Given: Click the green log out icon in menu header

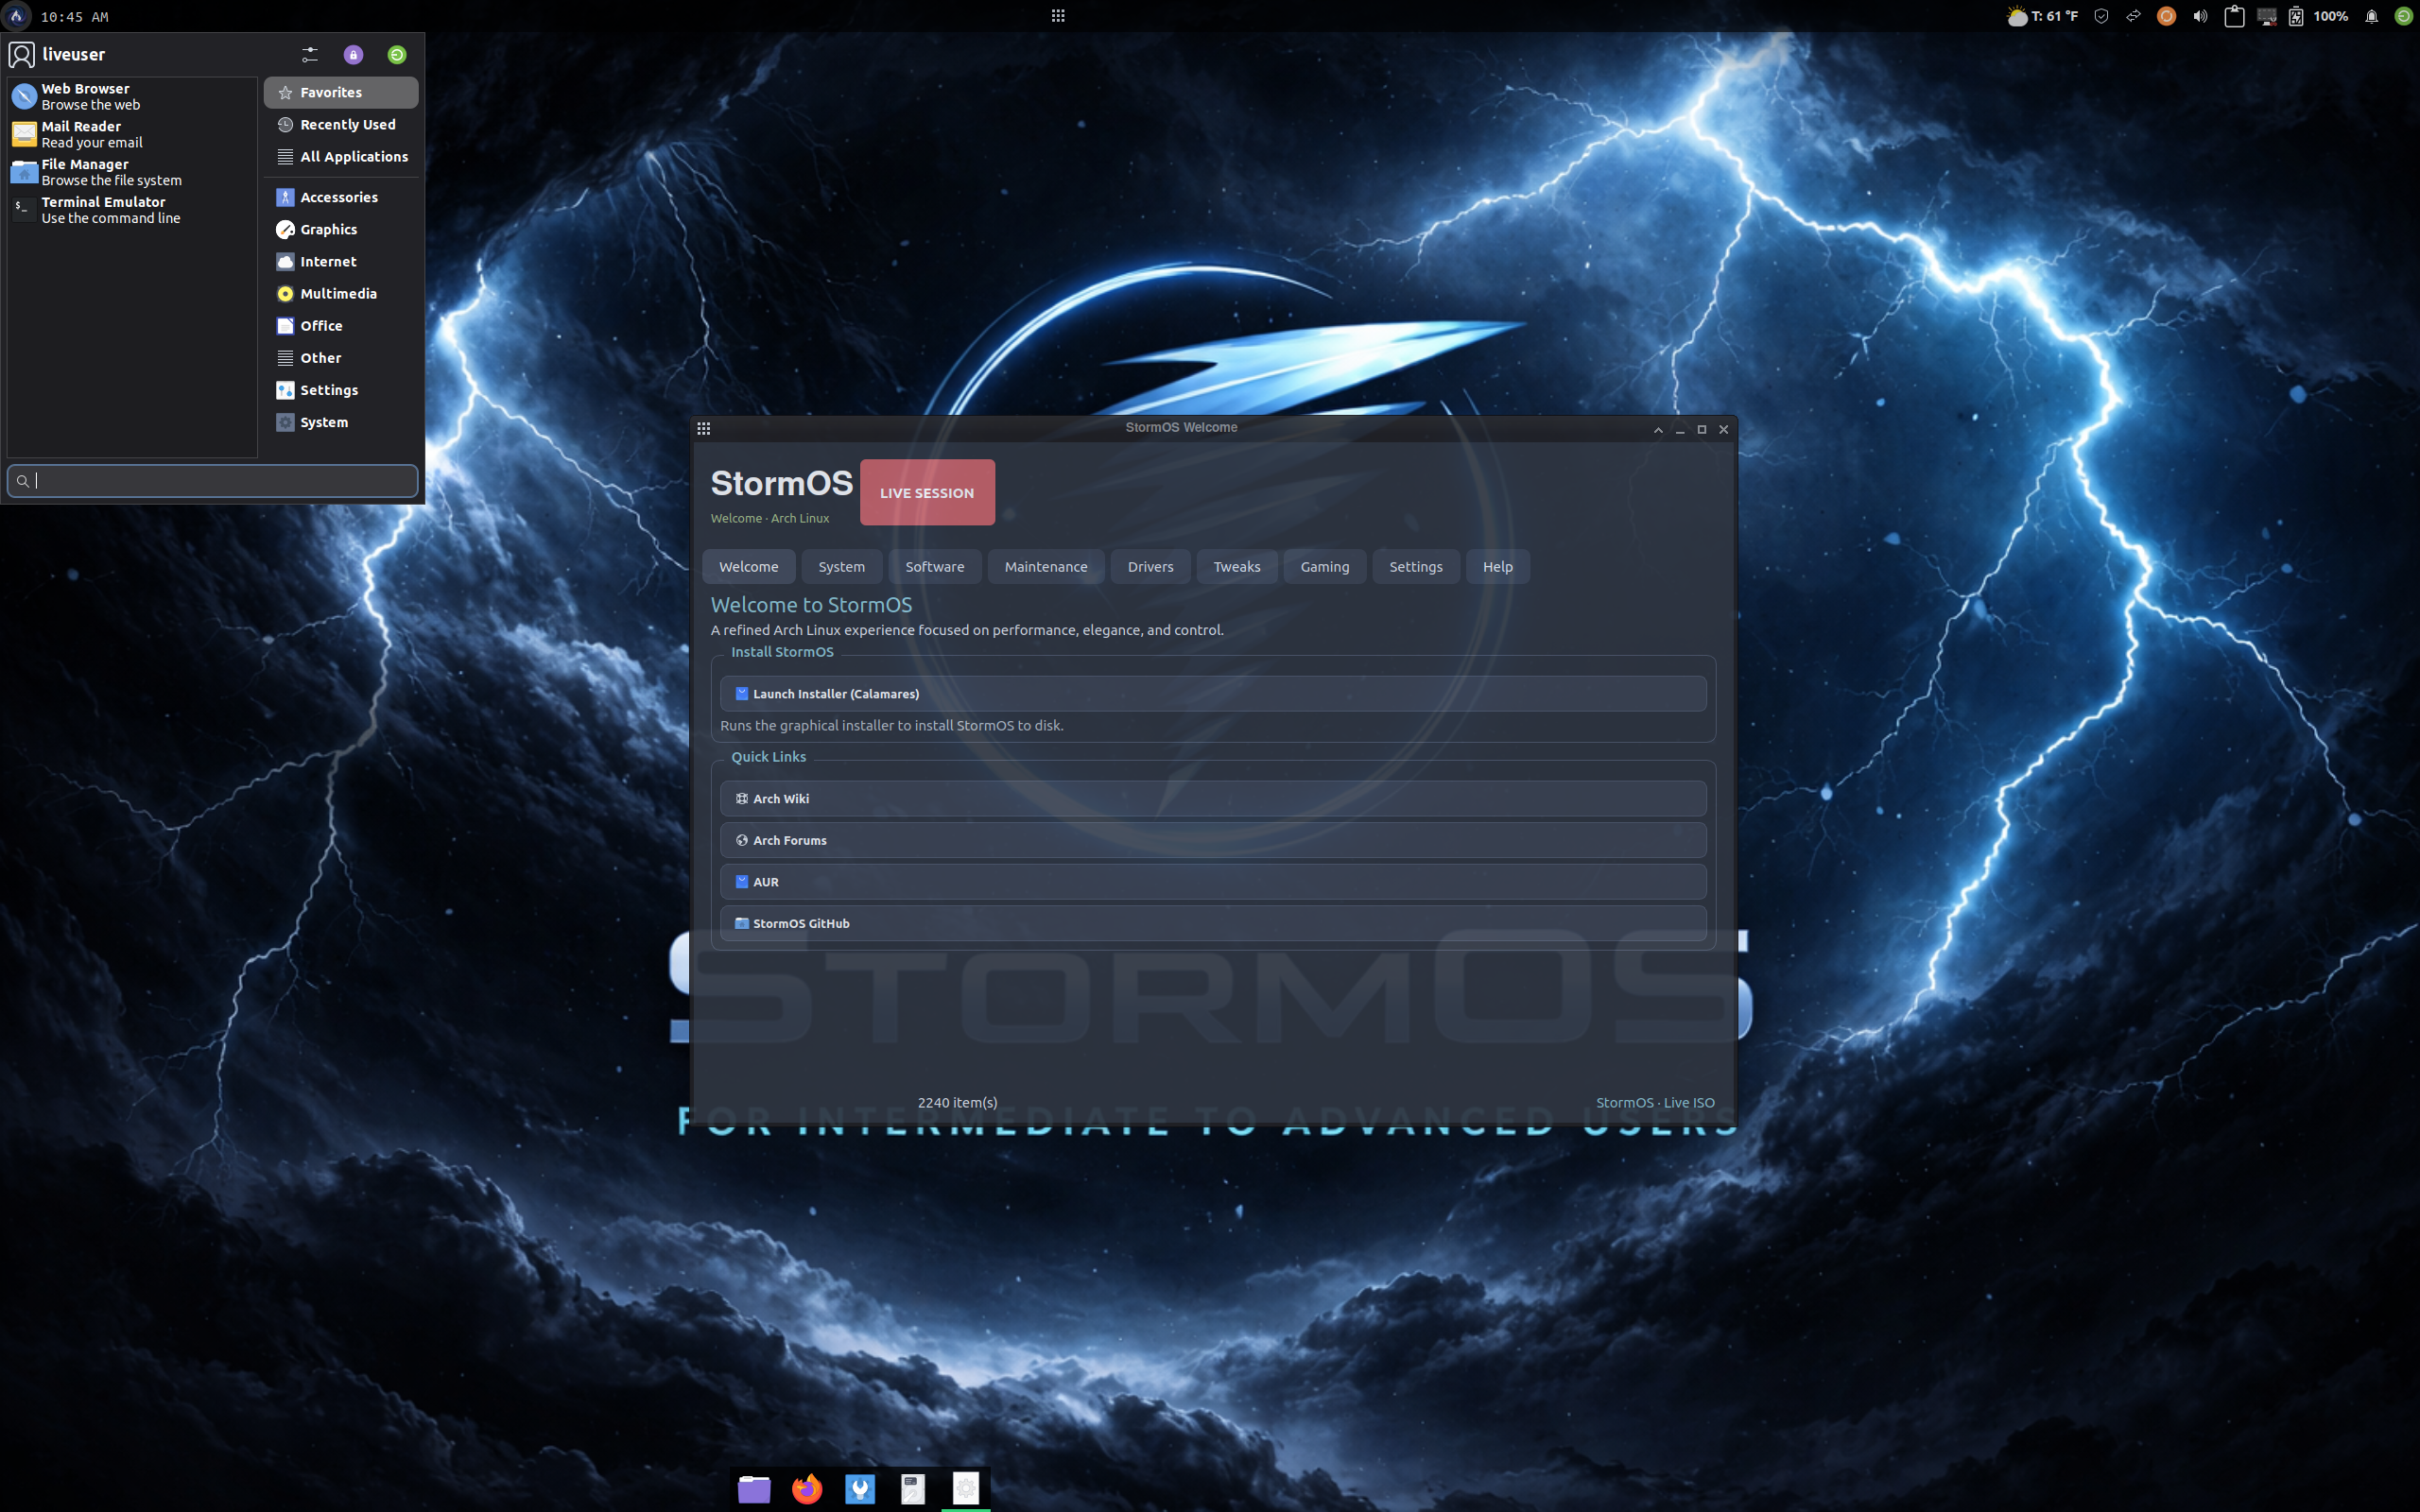Looking at the screenshot, I should 397,55.
